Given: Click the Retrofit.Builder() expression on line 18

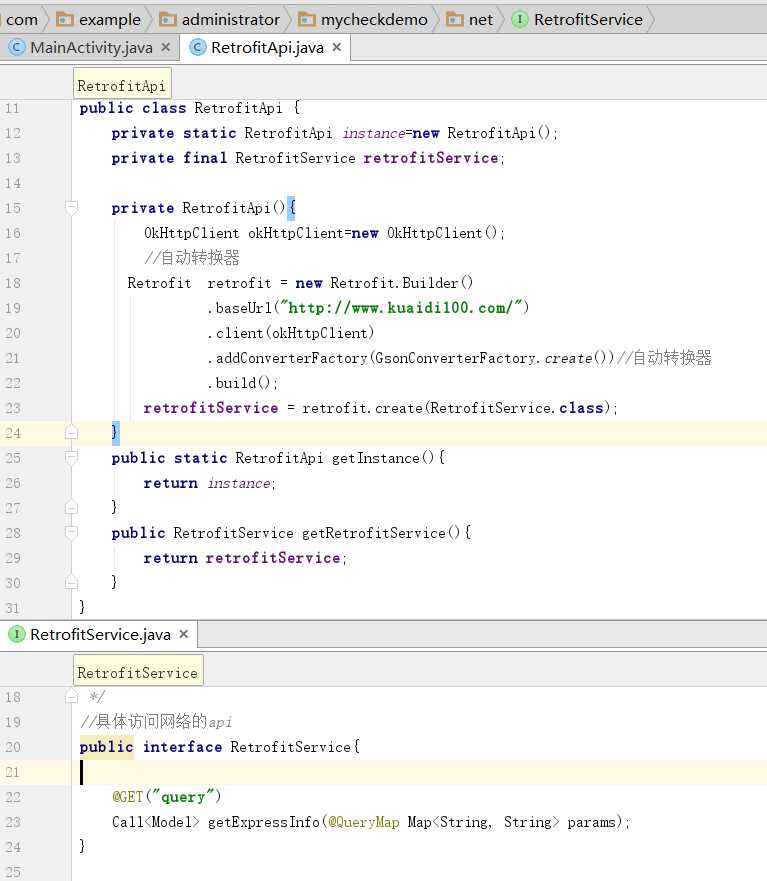Looking at the screenshot, I should point(402,283).
